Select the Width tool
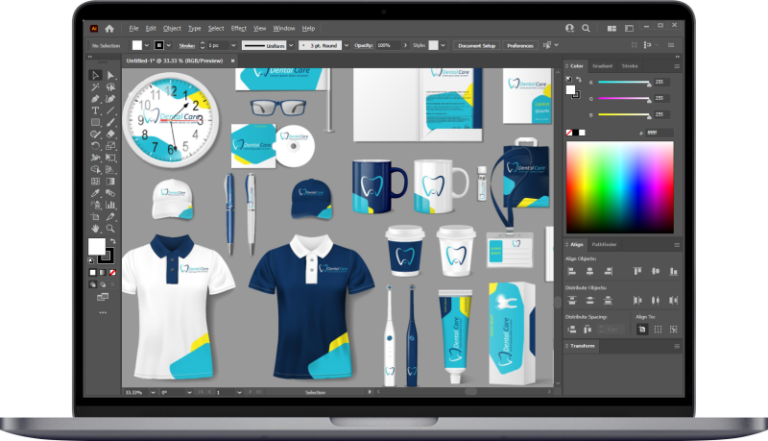The image size is (768, 441). click(x=96, y=158)
